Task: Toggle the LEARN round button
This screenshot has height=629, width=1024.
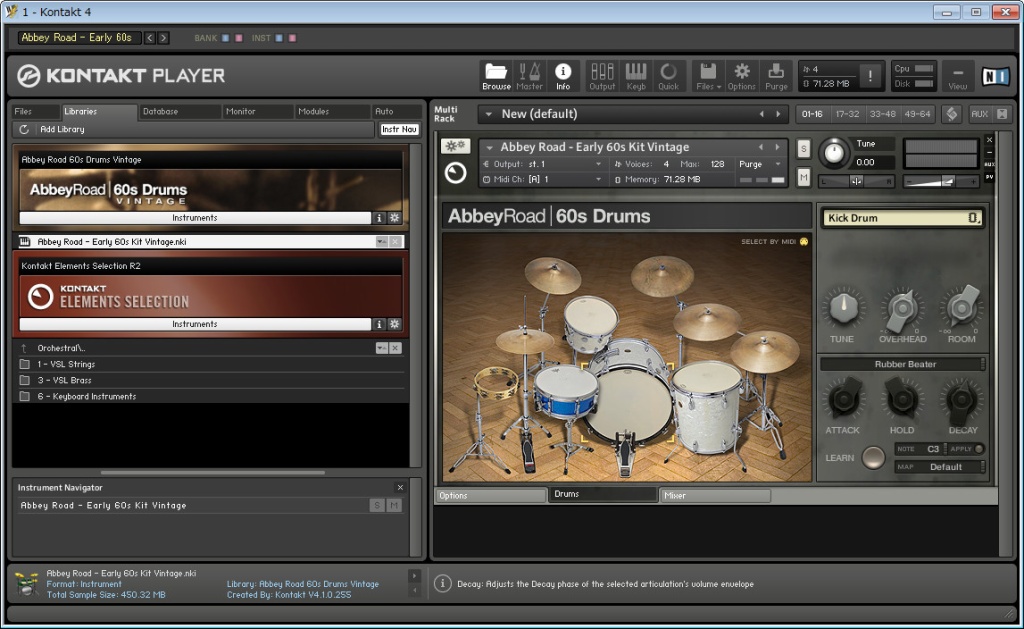Action: (873, 457)
